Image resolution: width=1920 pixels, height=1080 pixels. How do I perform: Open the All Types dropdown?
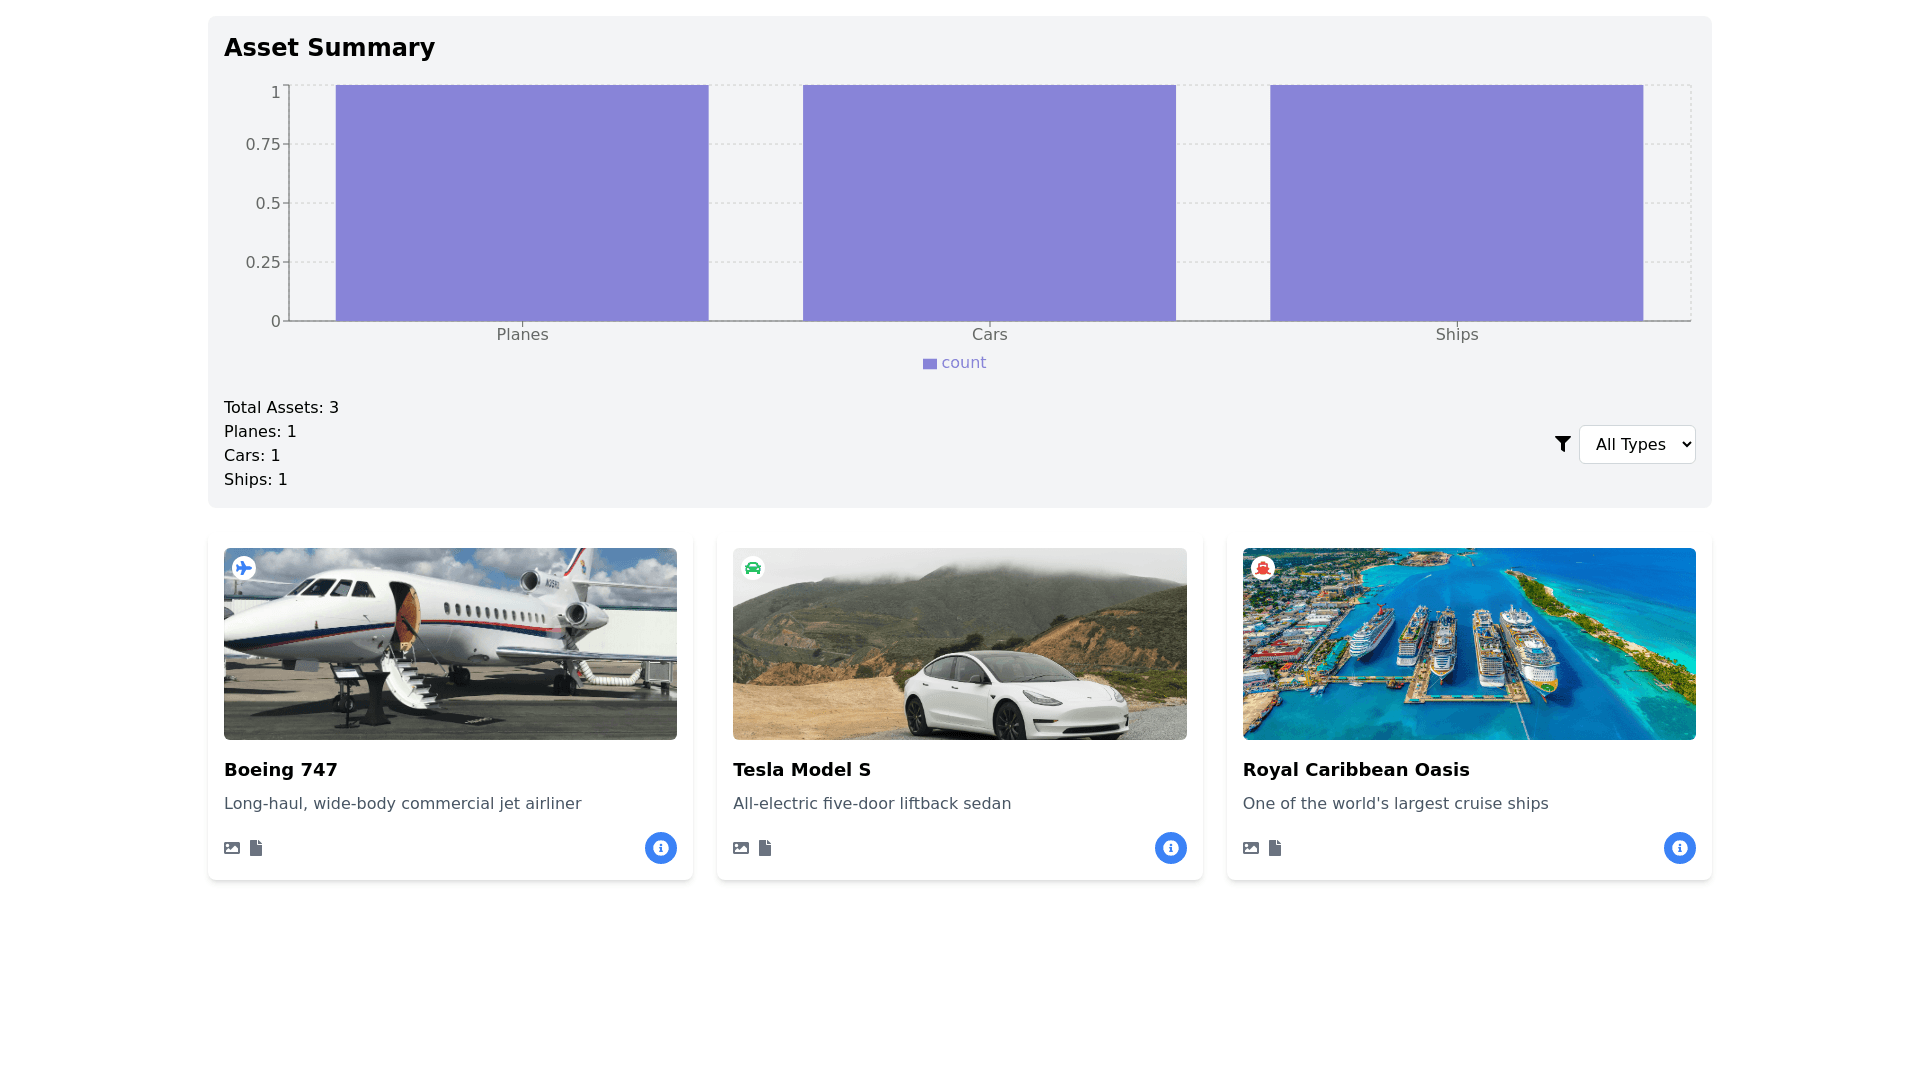point(1637,444)
